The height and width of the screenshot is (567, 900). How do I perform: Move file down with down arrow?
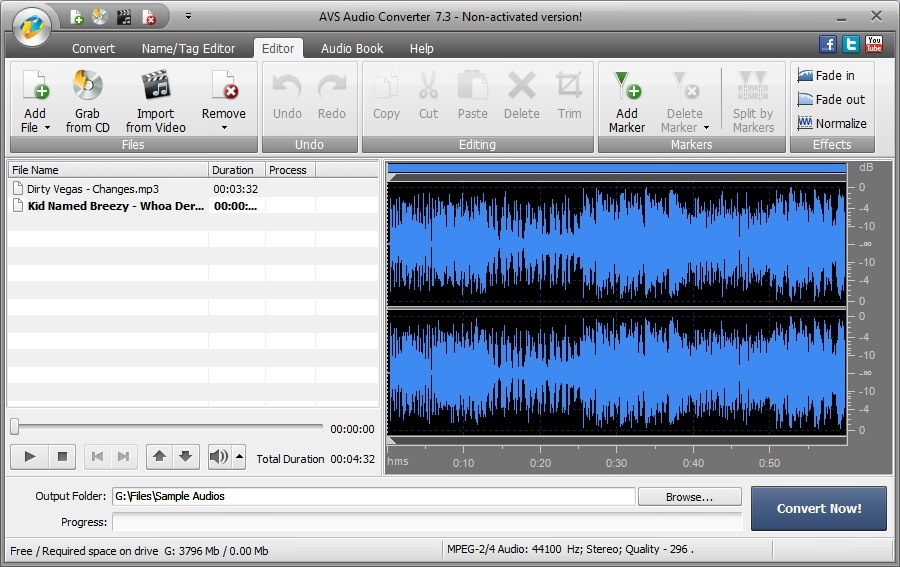[x=185, y=457]
